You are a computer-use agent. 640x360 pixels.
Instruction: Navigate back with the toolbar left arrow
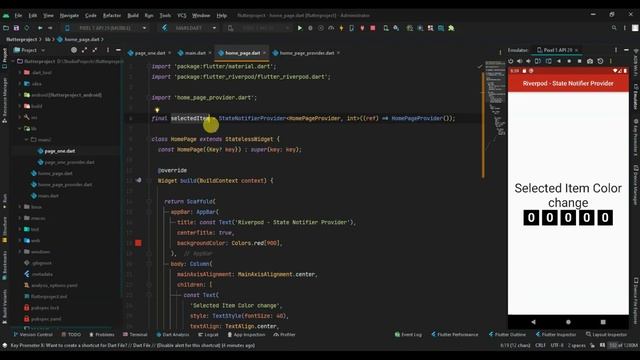tap(40, 28)
